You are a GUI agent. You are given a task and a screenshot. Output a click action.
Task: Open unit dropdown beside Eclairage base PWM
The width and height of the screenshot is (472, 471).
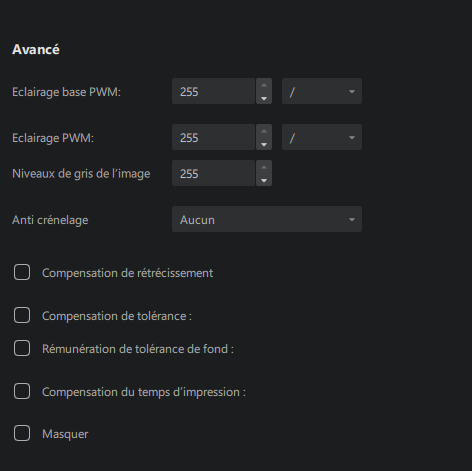pos(322,91)
